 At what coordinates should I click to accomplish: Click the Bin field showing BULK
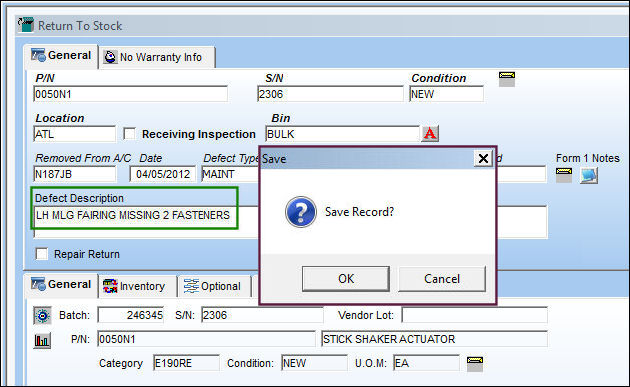coord(342,134)
